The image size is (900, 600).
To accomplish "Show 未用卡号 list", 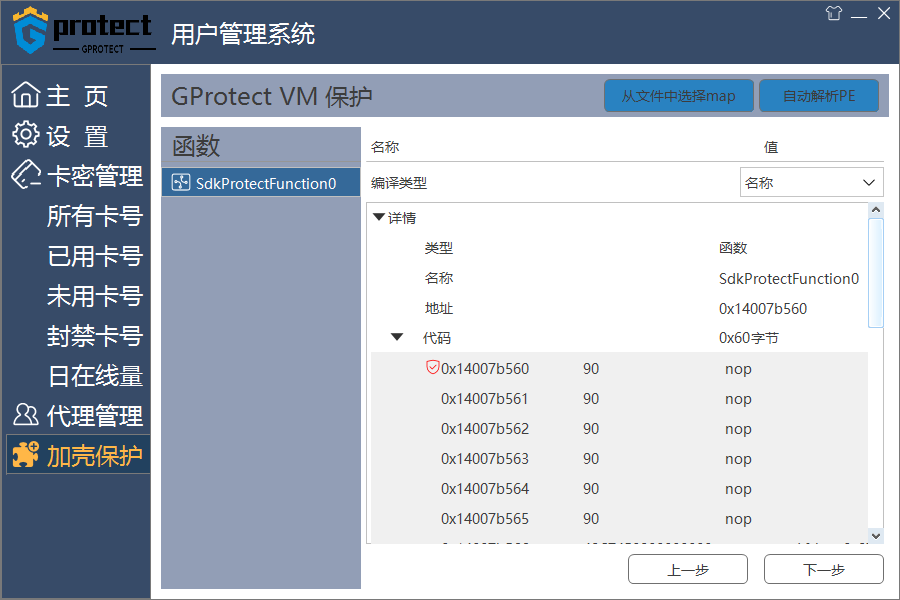I will coord(95,296).
